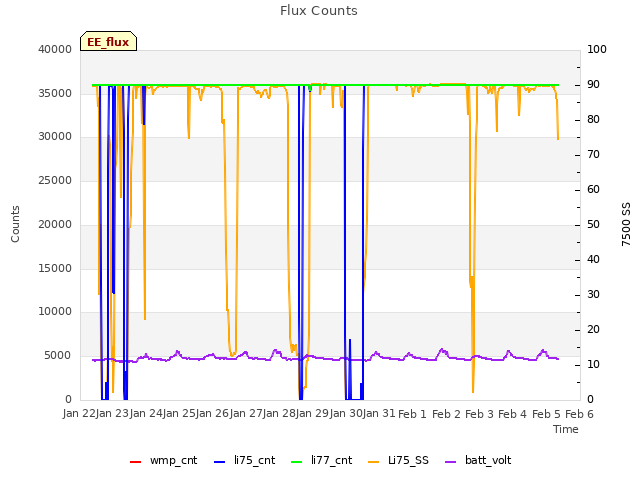Click the Flux Counts chart title
Screen dimensions: 640x480
point(319,11)
